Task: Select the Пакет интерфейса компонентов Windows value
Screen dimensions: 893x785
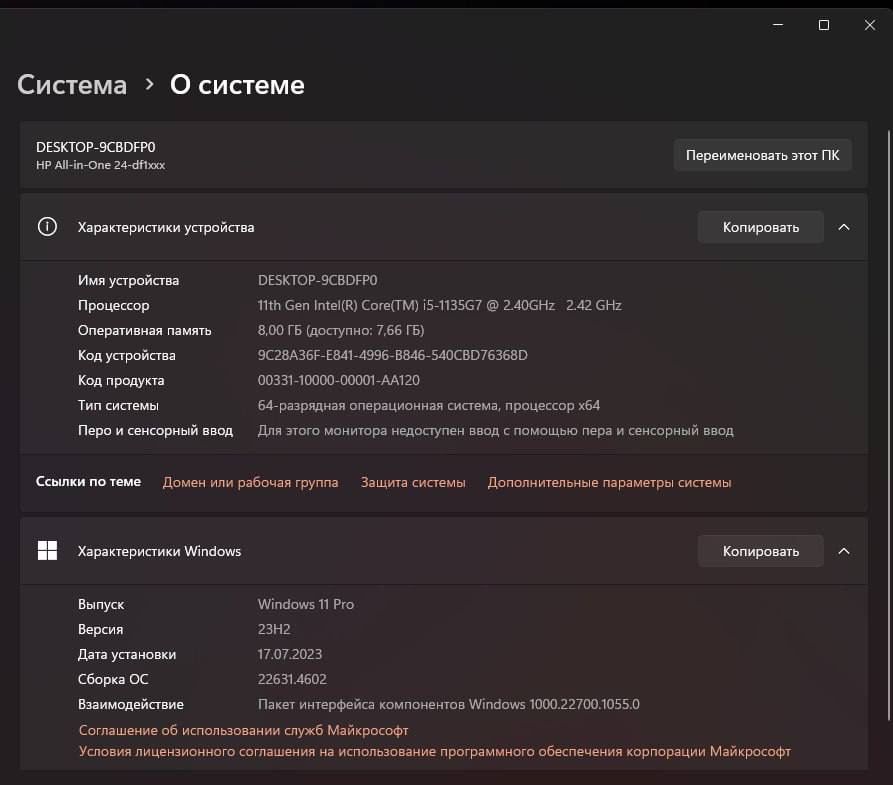Action: [x=449, y=705]
